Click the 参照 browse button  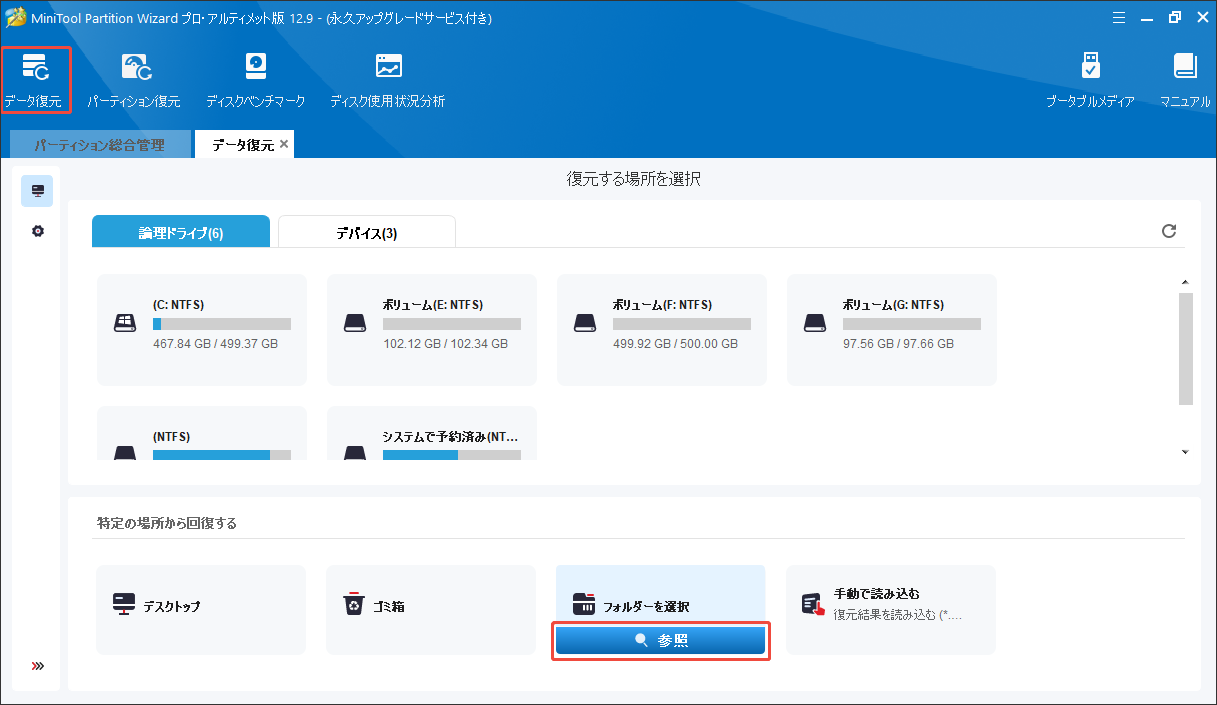[x=661, y=641]
